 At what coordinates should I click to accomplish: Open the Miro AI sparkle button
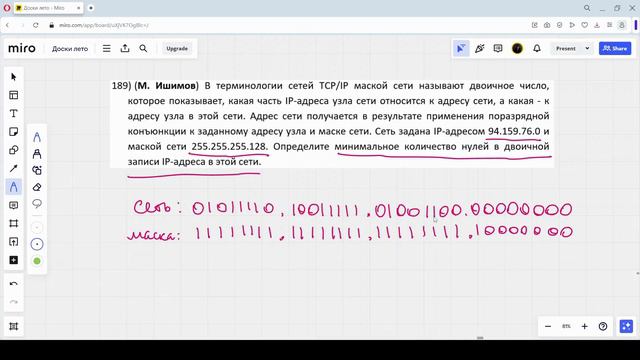click(x=626, y=326)
